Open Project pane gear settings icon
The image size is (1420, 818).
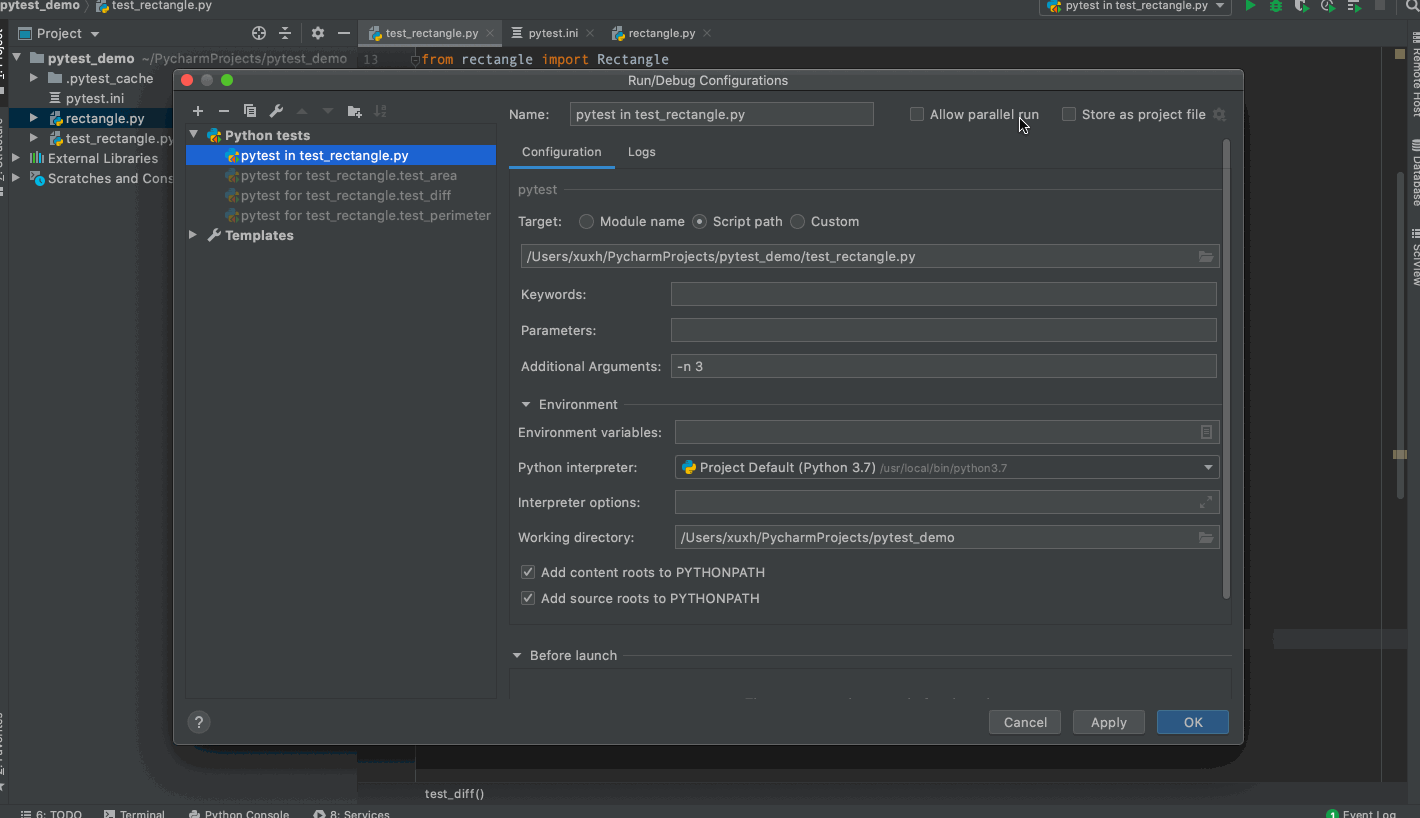tap(318, 33)
